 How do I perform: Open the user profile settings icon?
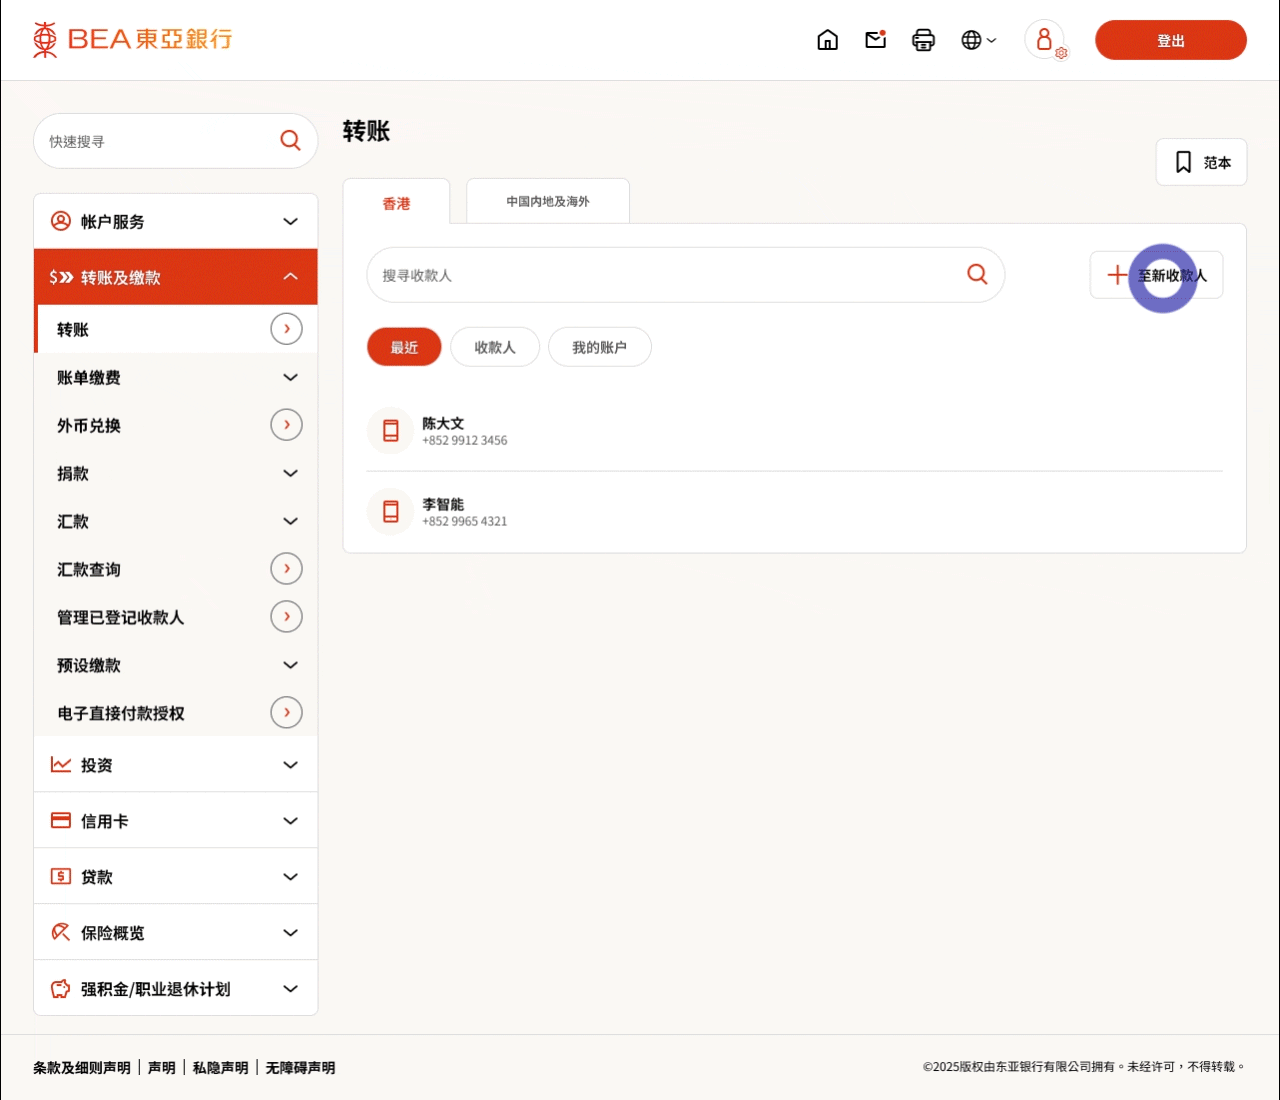pyautogui.click(x=1045, y=40)
